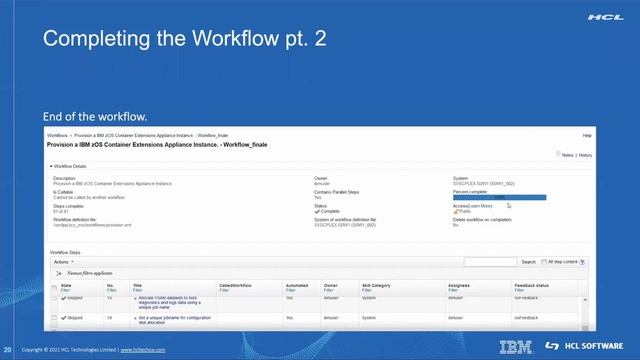Click the workflow steps search field

(x=490, y=262)
